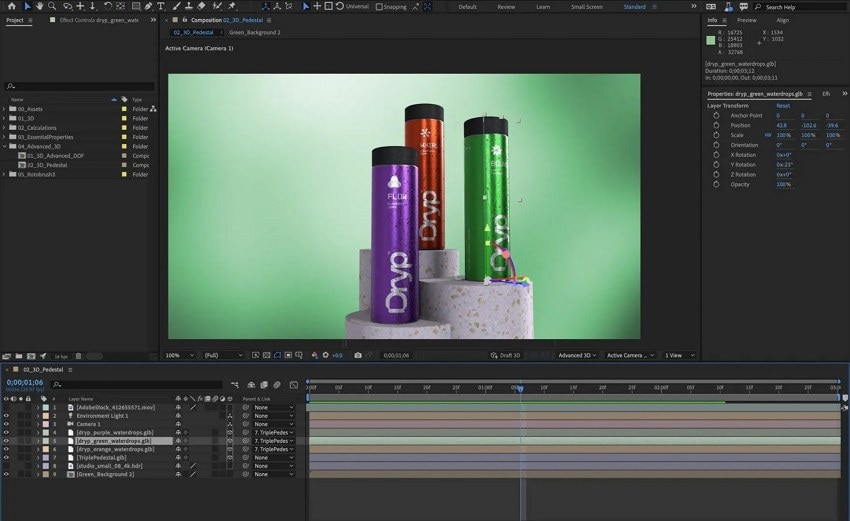
Task: Select the Orbit camera tool
Action: [x=68, y=7]
